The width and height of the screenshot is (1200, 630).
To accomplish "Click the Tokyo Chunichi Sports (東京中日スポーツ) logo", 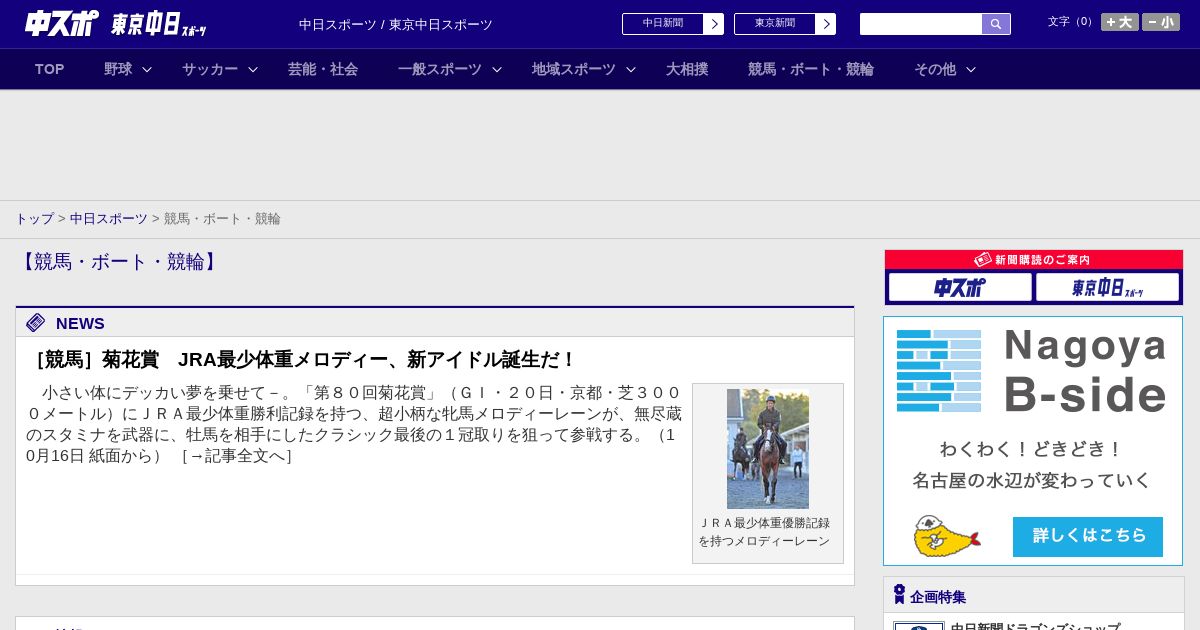I will click(159, 24).
